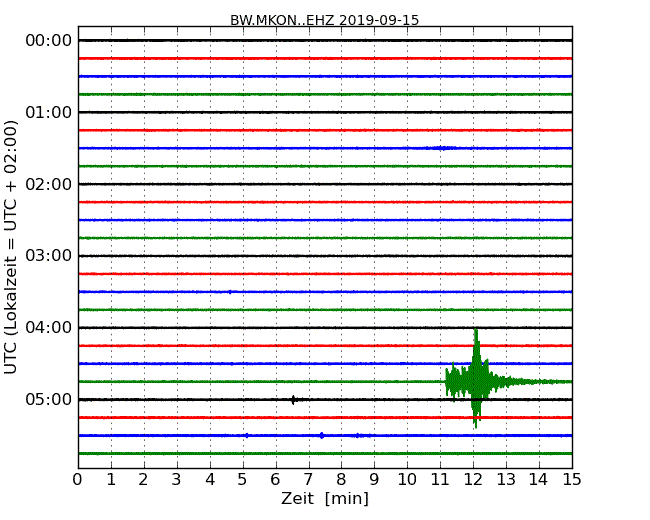Viewport: 650px width, 520px height.
Task: Click the Zeit [min] axis label
Action: (325, 498)
